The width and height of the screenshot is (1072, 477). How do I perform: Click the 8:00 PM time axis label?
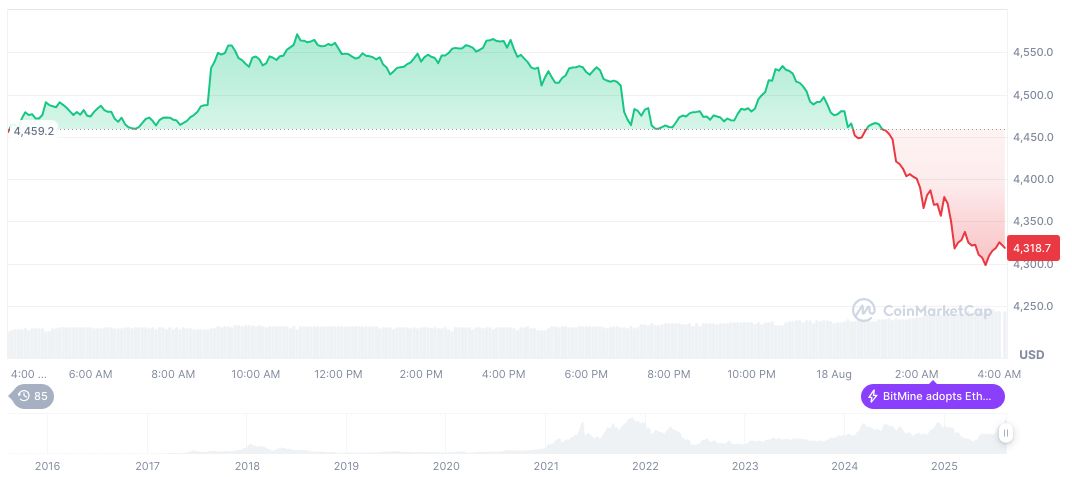tap(668, 374)
